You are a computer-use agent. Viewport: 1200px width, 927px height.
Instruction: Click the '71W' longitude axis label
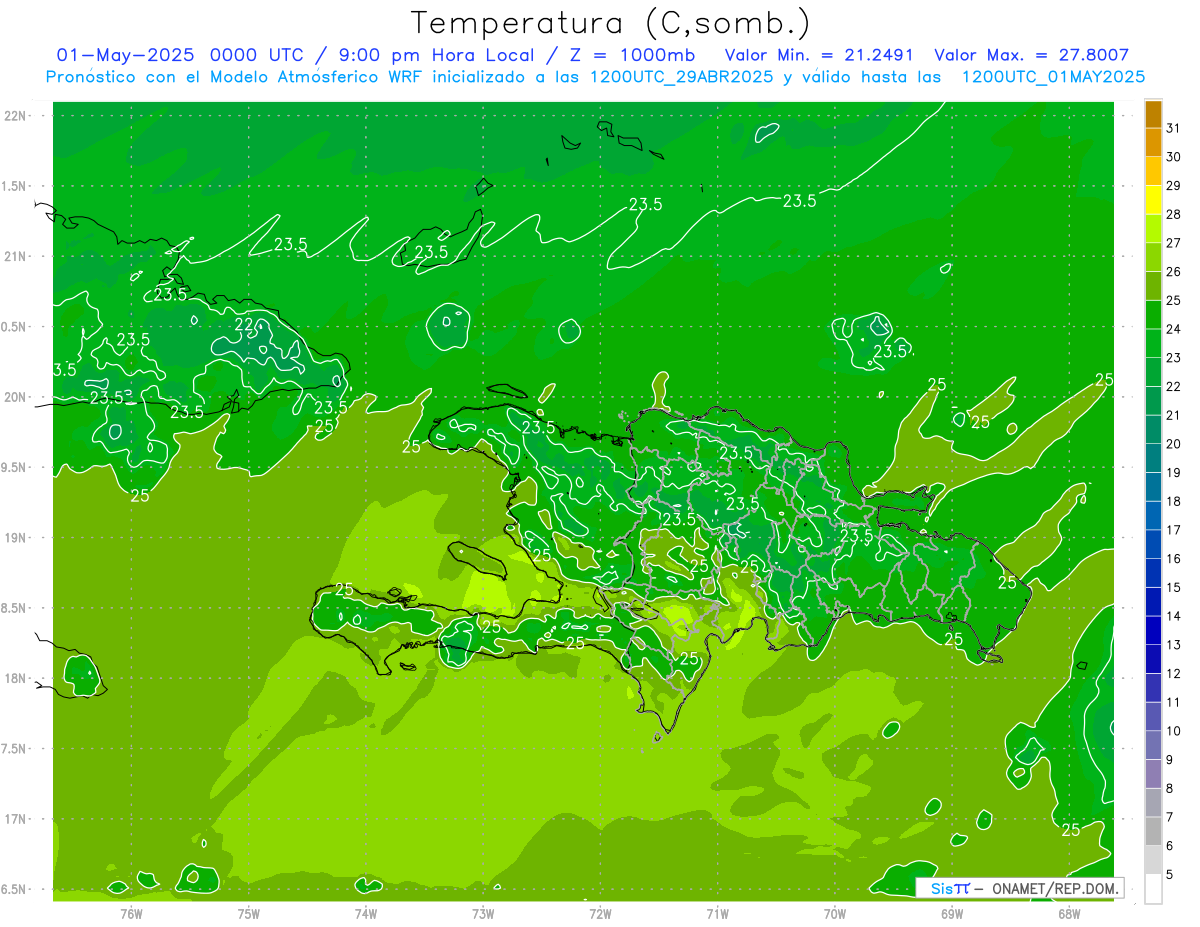[x=717, y=913]
